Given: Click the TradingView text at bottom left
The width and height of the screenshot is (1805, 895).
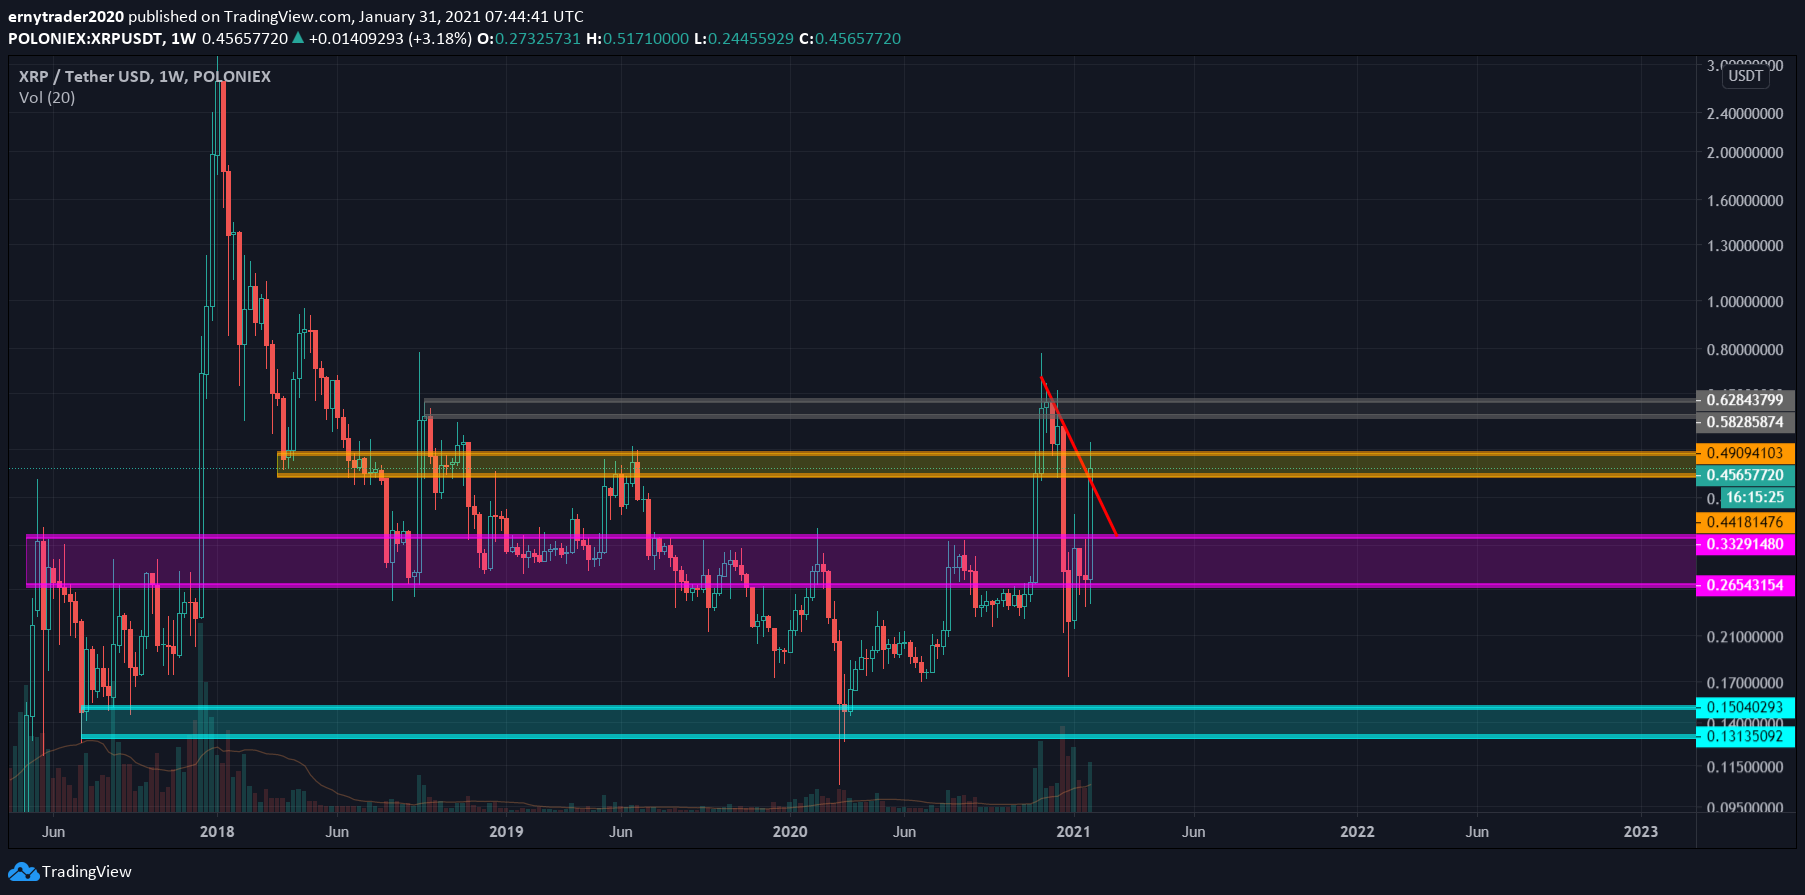Looking at the screenshot, I should point(87,872).
